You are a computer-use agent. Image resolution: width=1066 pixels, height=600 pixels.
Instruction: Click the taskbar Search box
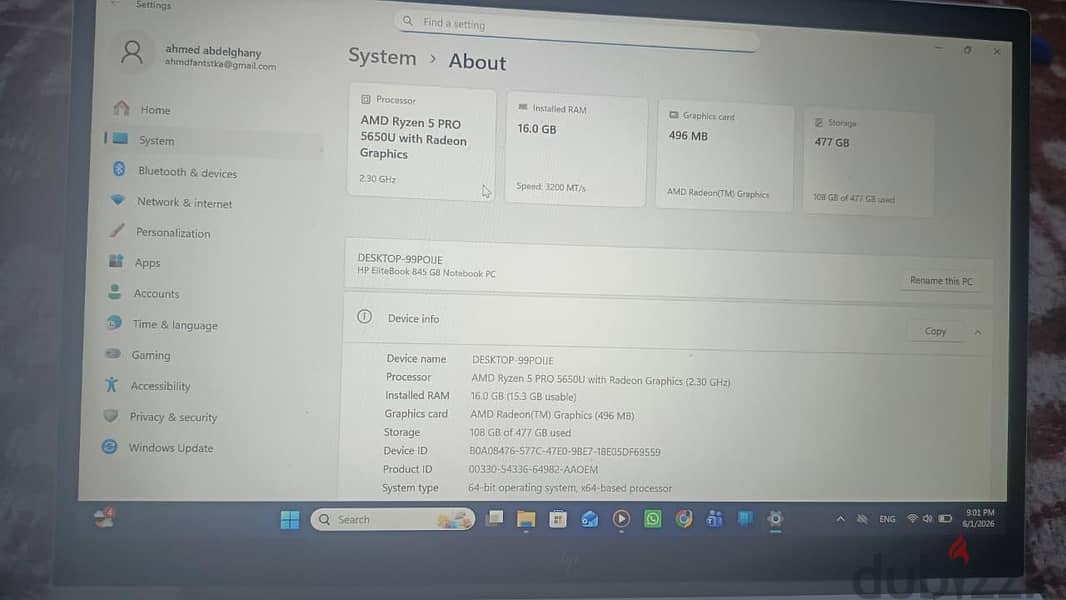[x=393, y=520]
